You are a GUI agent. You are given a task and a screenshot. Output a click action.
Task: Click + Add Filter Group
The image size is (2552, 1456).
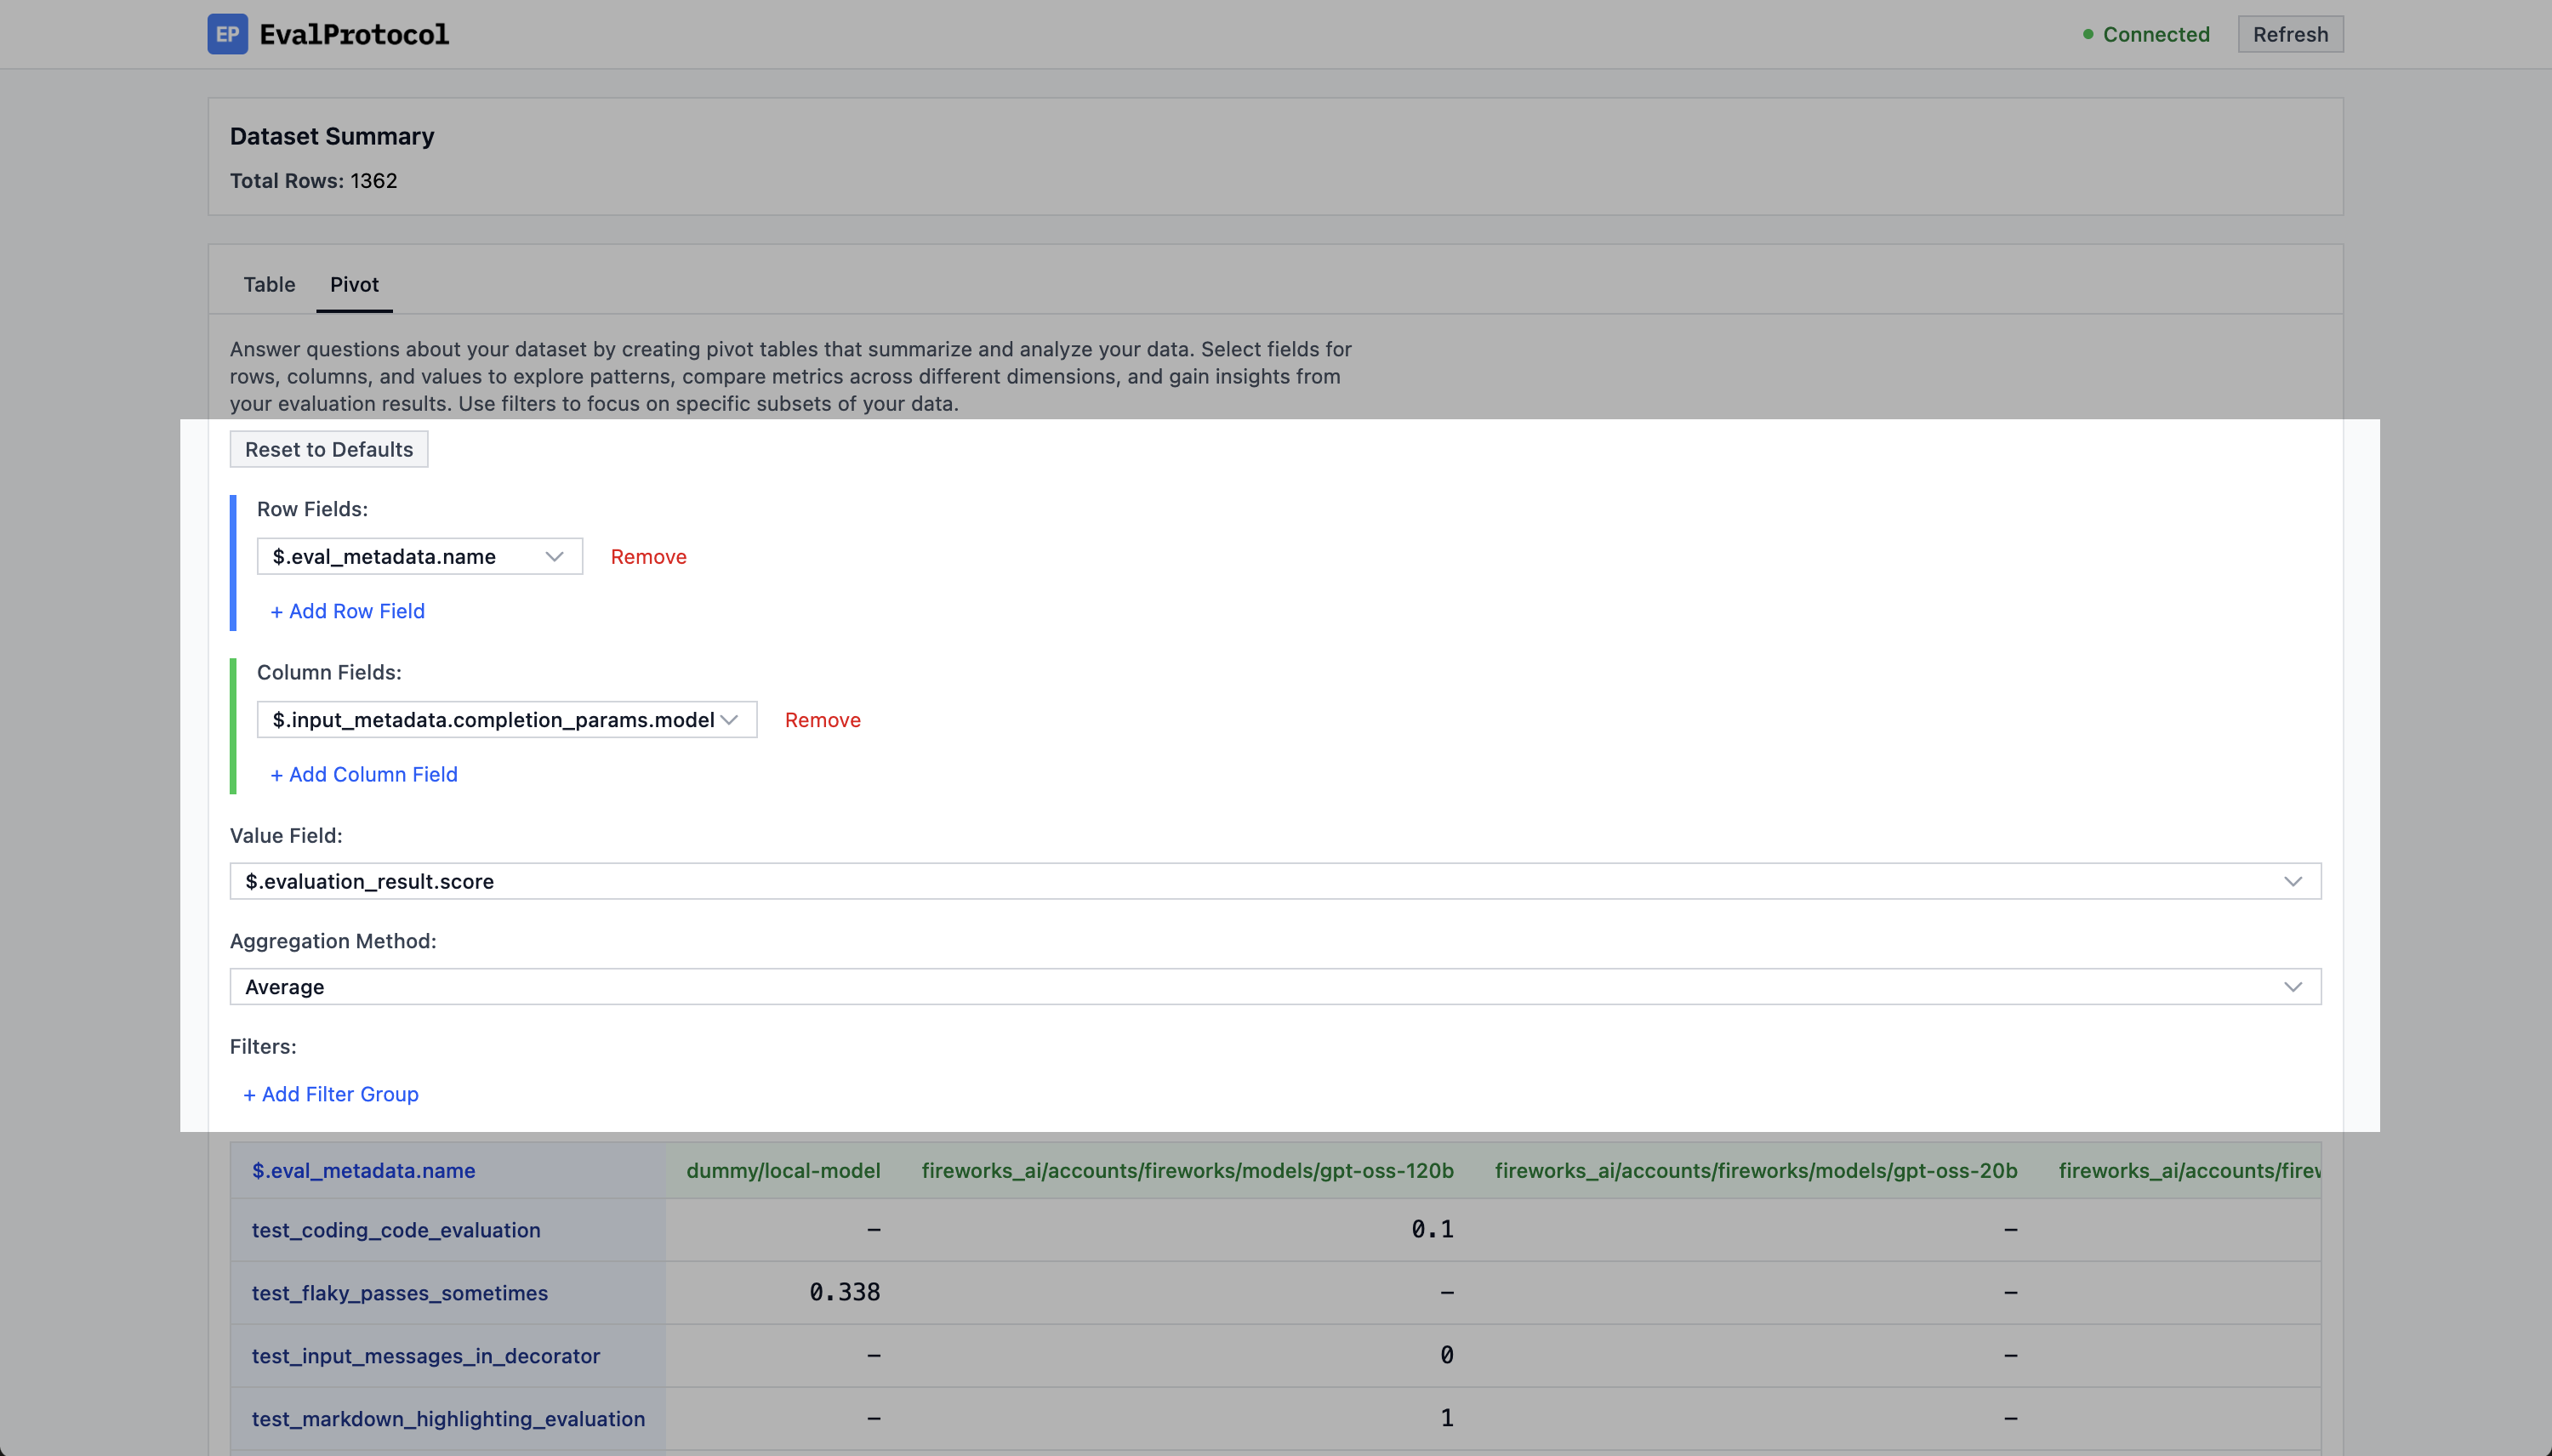pos(330,1094)
